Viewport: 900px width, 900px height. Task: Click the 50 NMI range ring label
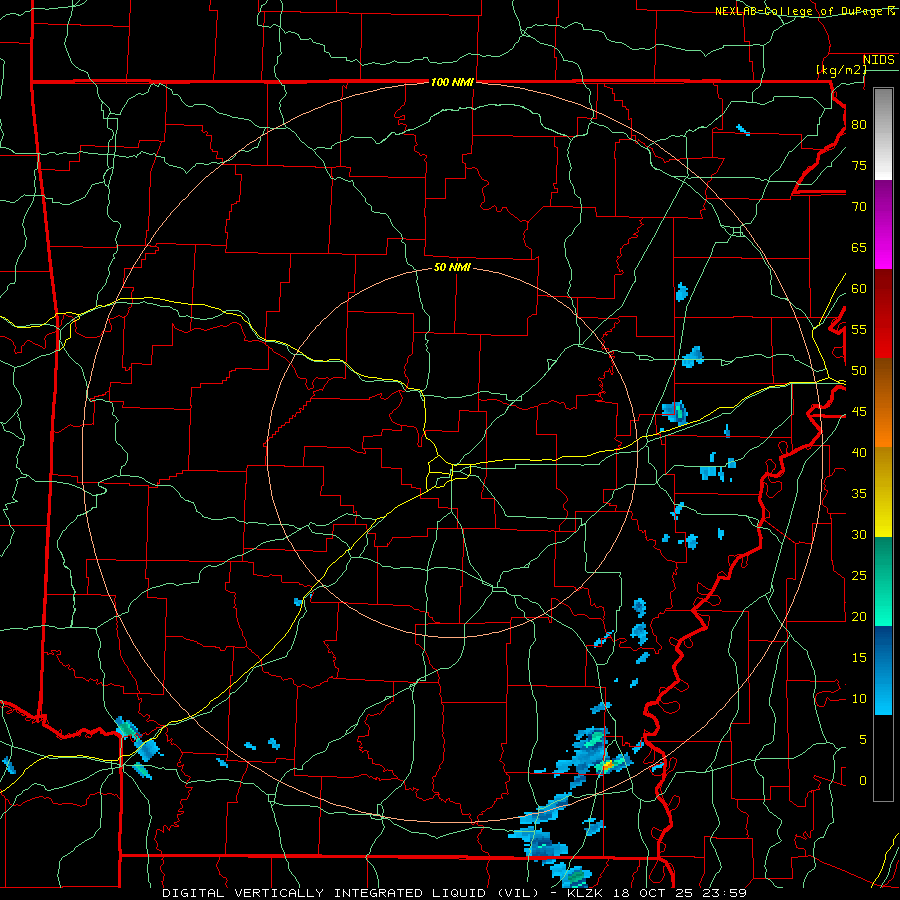point(452,267)
